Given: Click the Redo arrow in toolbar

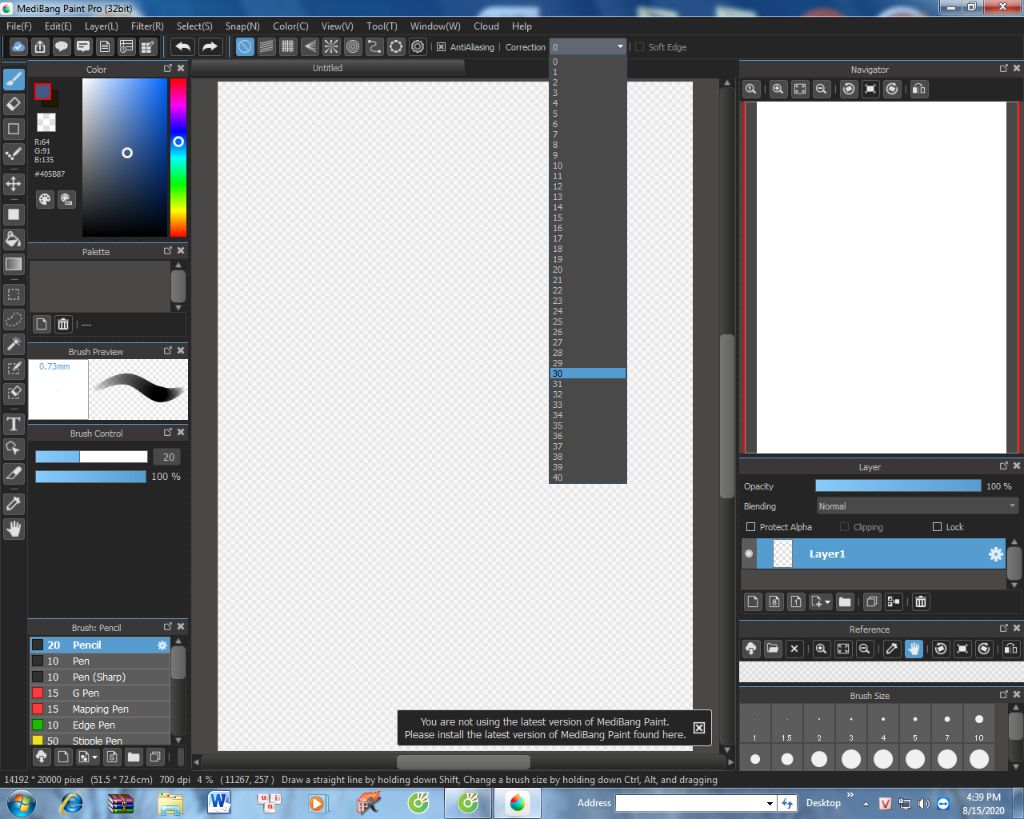Looking at the screenshot, I should (x=209, y=47).
